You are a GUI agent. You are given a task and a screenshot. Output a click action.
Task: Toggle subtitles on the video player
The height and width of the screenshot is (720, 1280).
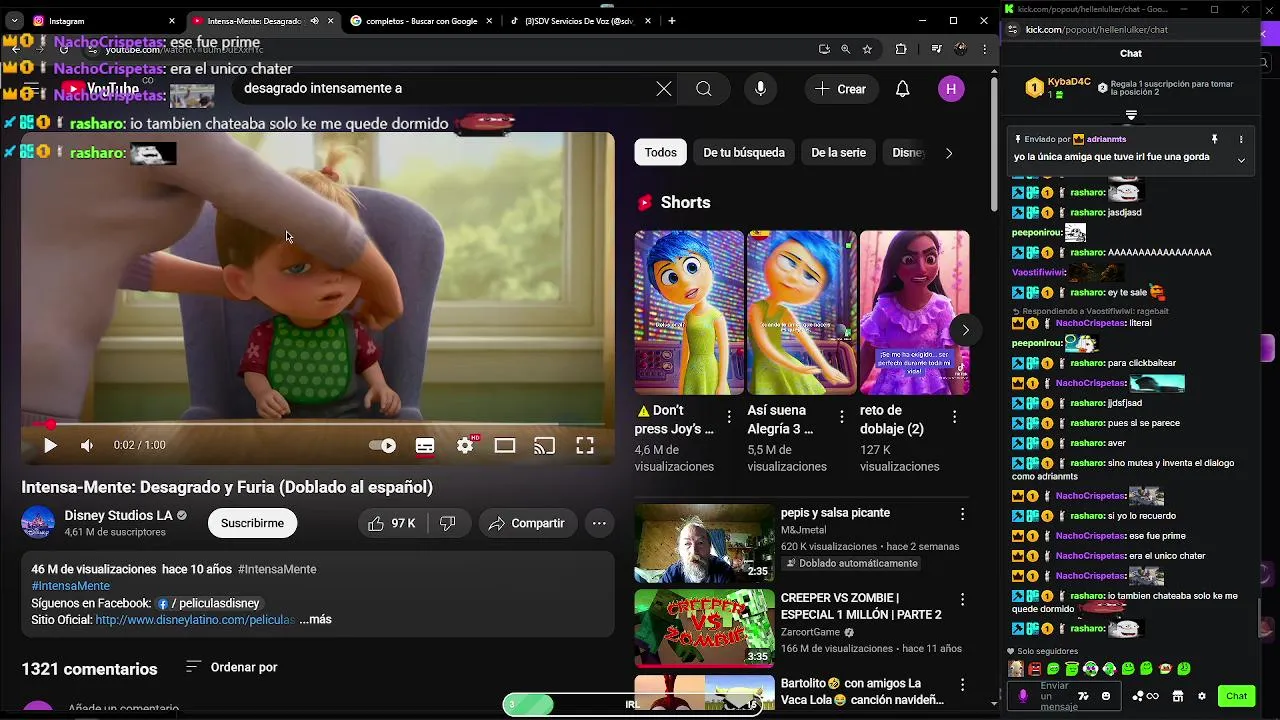point(425,446)
